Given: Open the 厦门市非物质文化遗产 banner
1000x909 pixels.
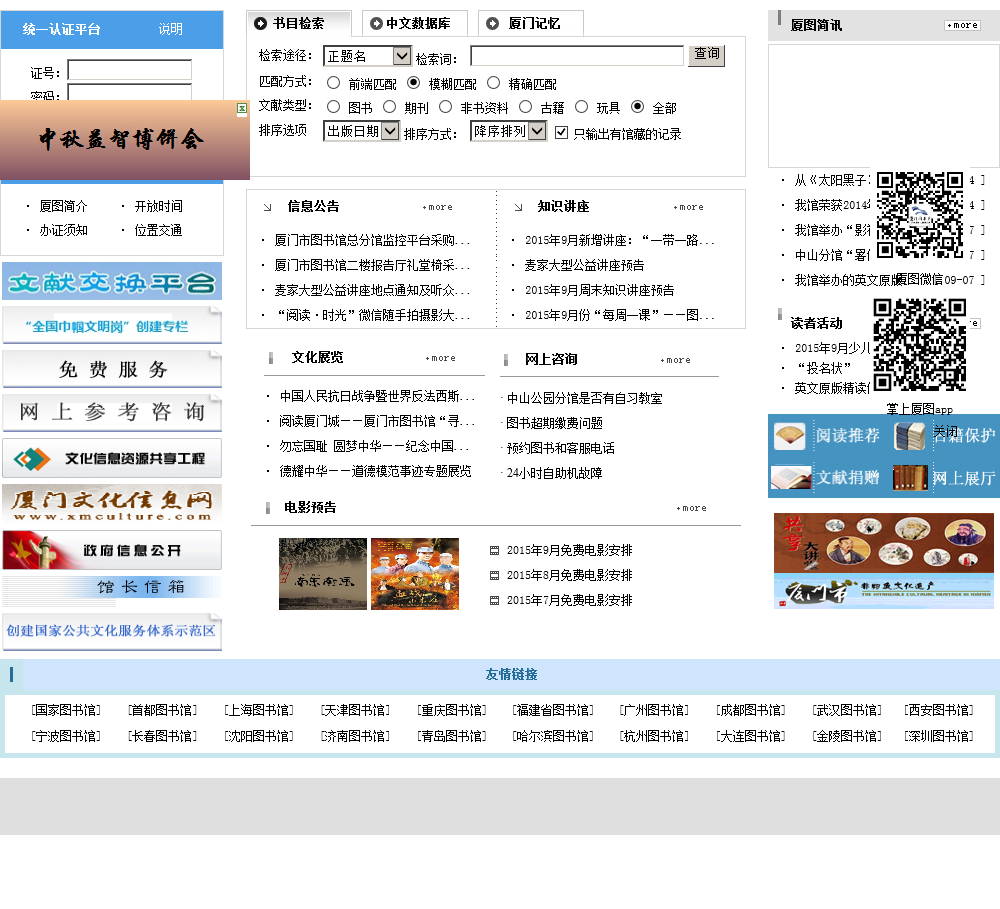Looking at the screenshot, I should click(883, 591).
